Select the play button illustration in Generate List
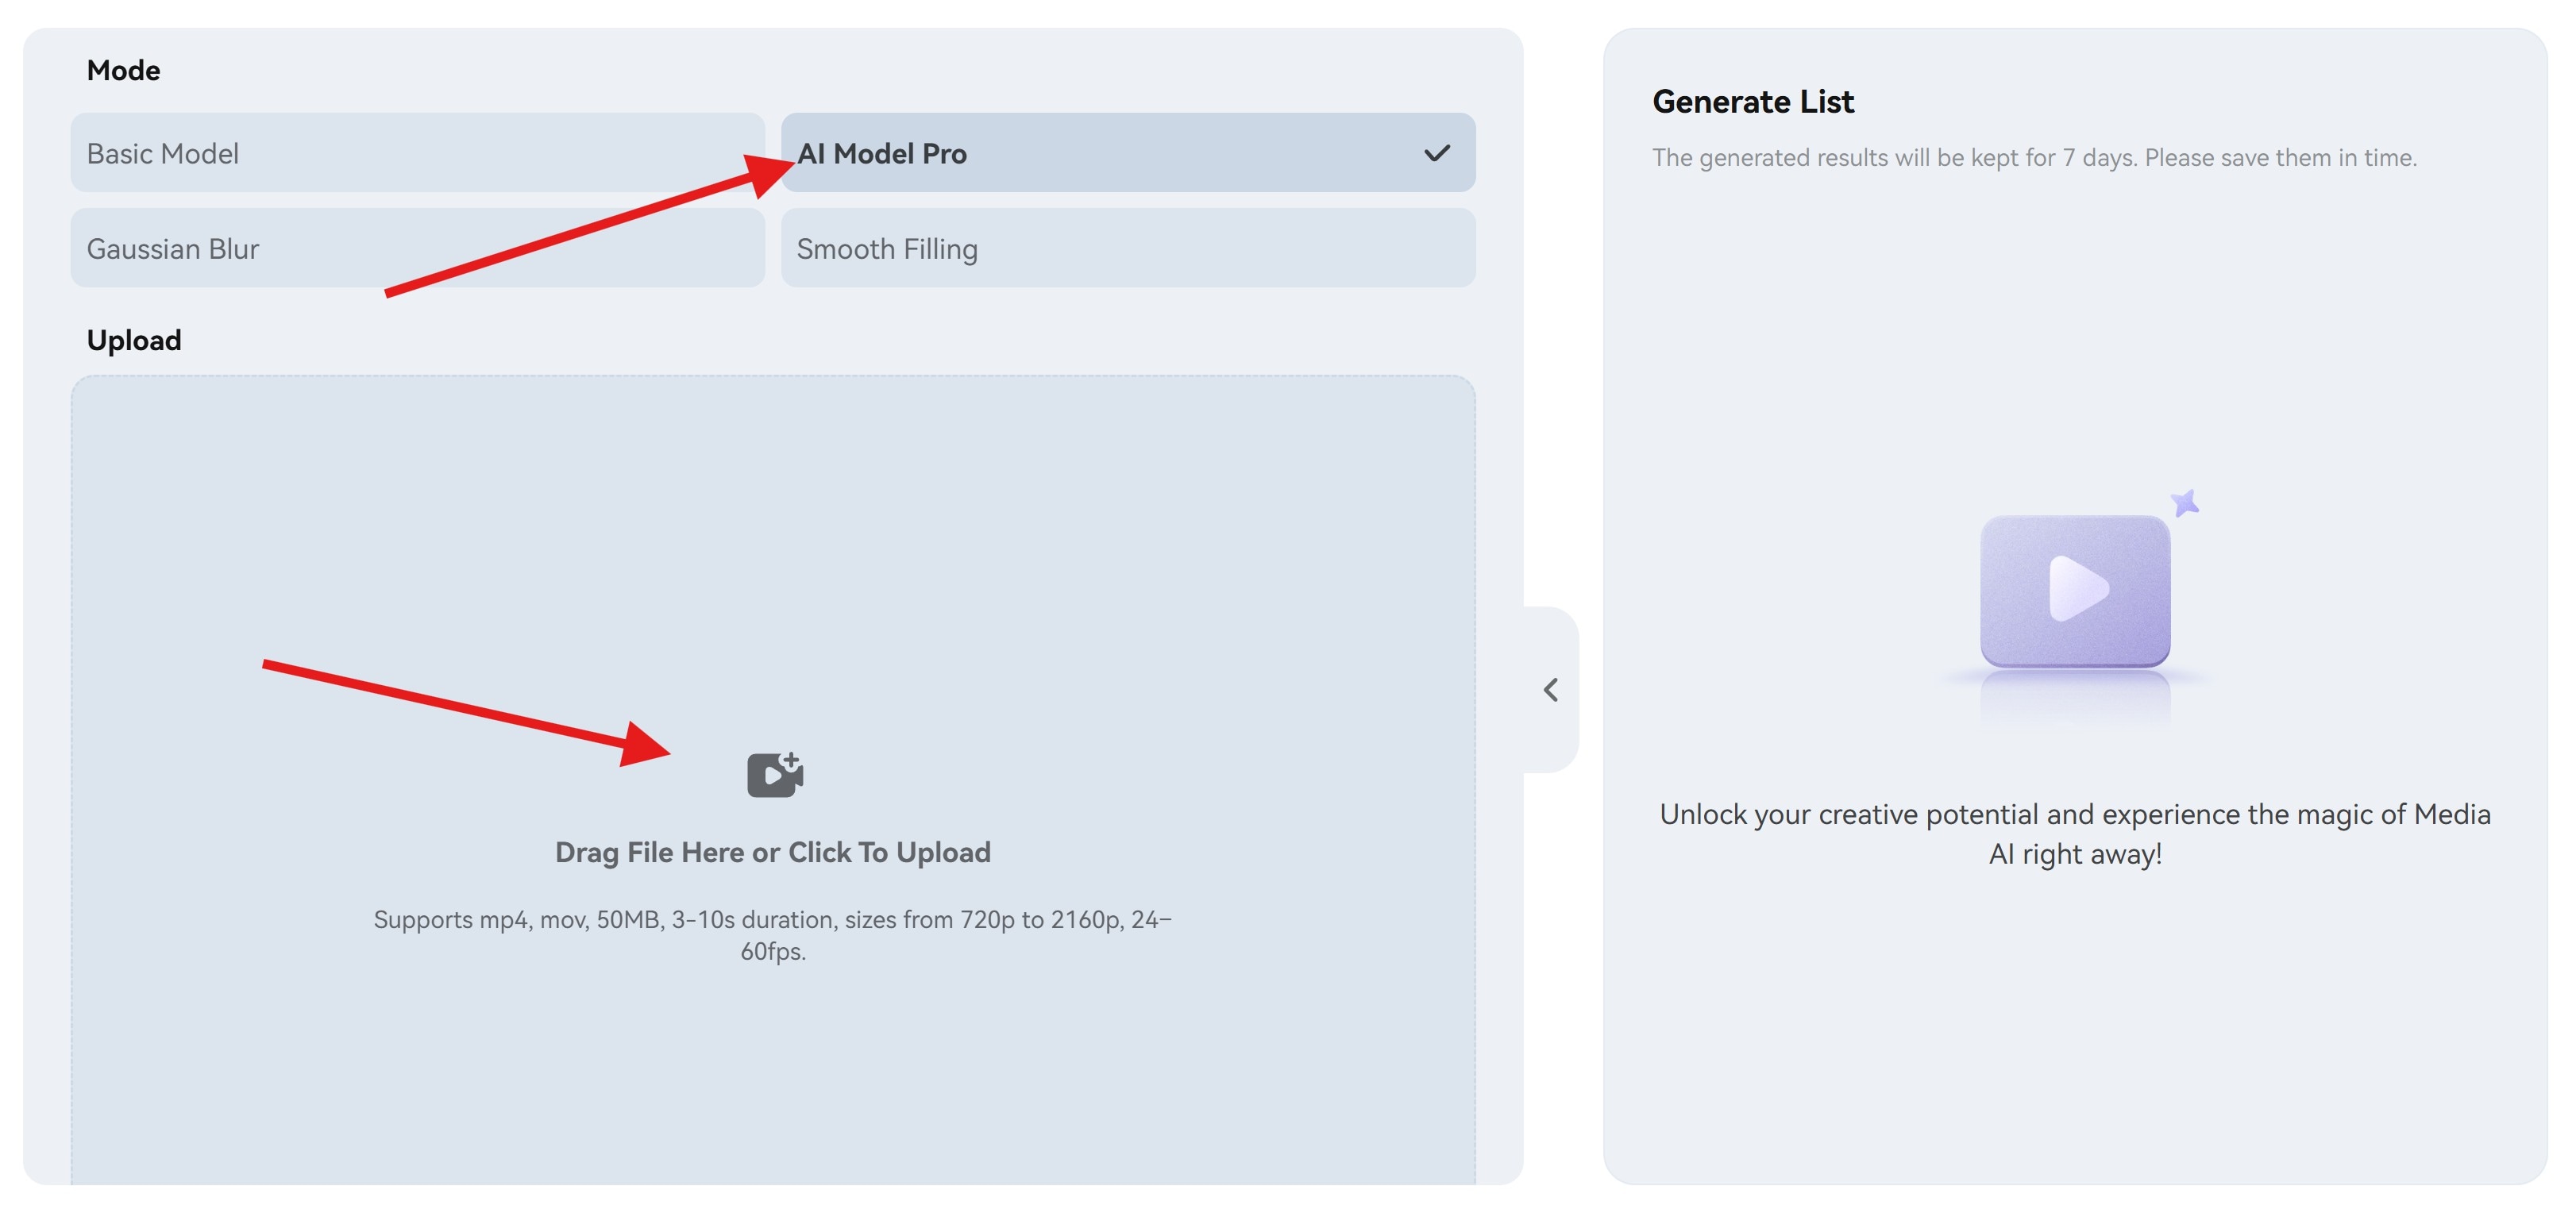 point(2074,590)
